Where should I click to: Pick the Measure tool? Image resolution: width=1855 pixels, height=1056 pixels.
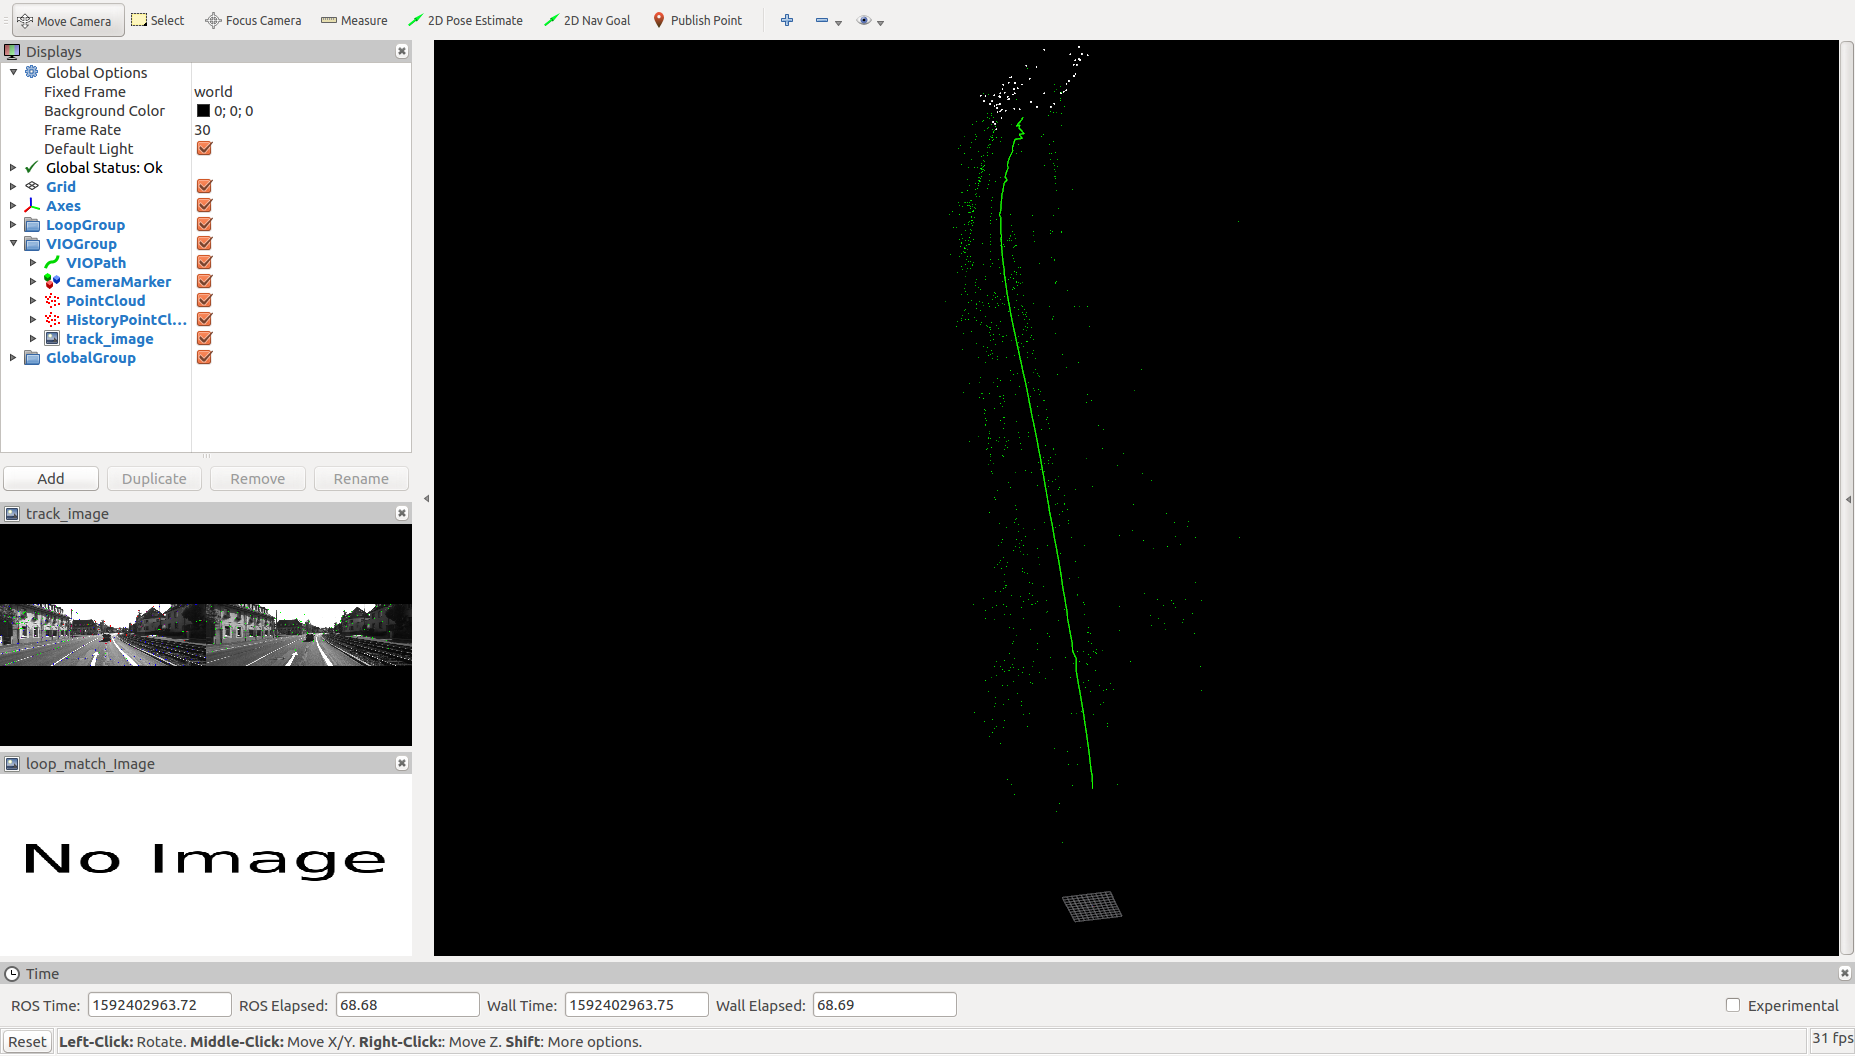click(354, 20)
